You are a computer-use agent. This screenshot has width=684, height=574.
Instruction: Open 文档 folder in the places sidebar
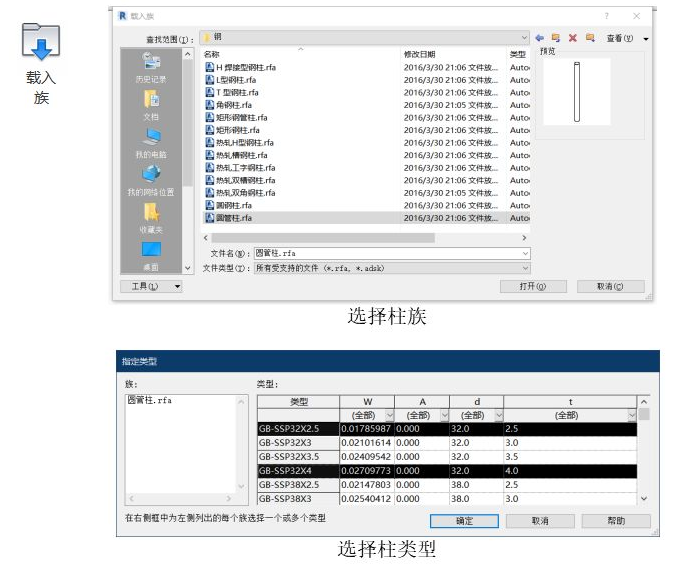[x=151, y=104]
